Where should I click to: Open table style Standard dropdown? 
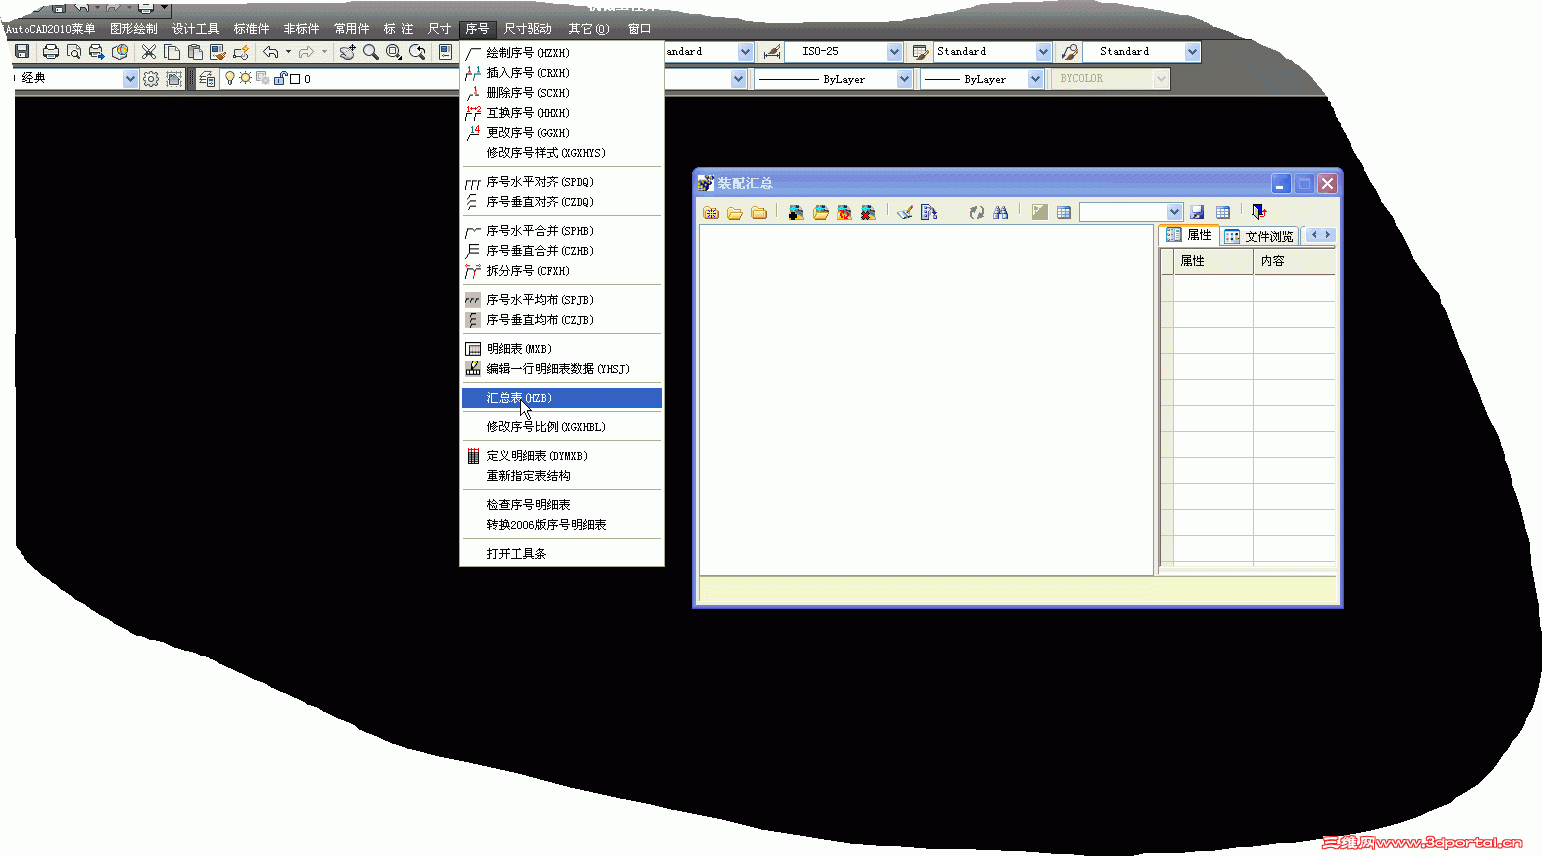tap(1043, 52)
